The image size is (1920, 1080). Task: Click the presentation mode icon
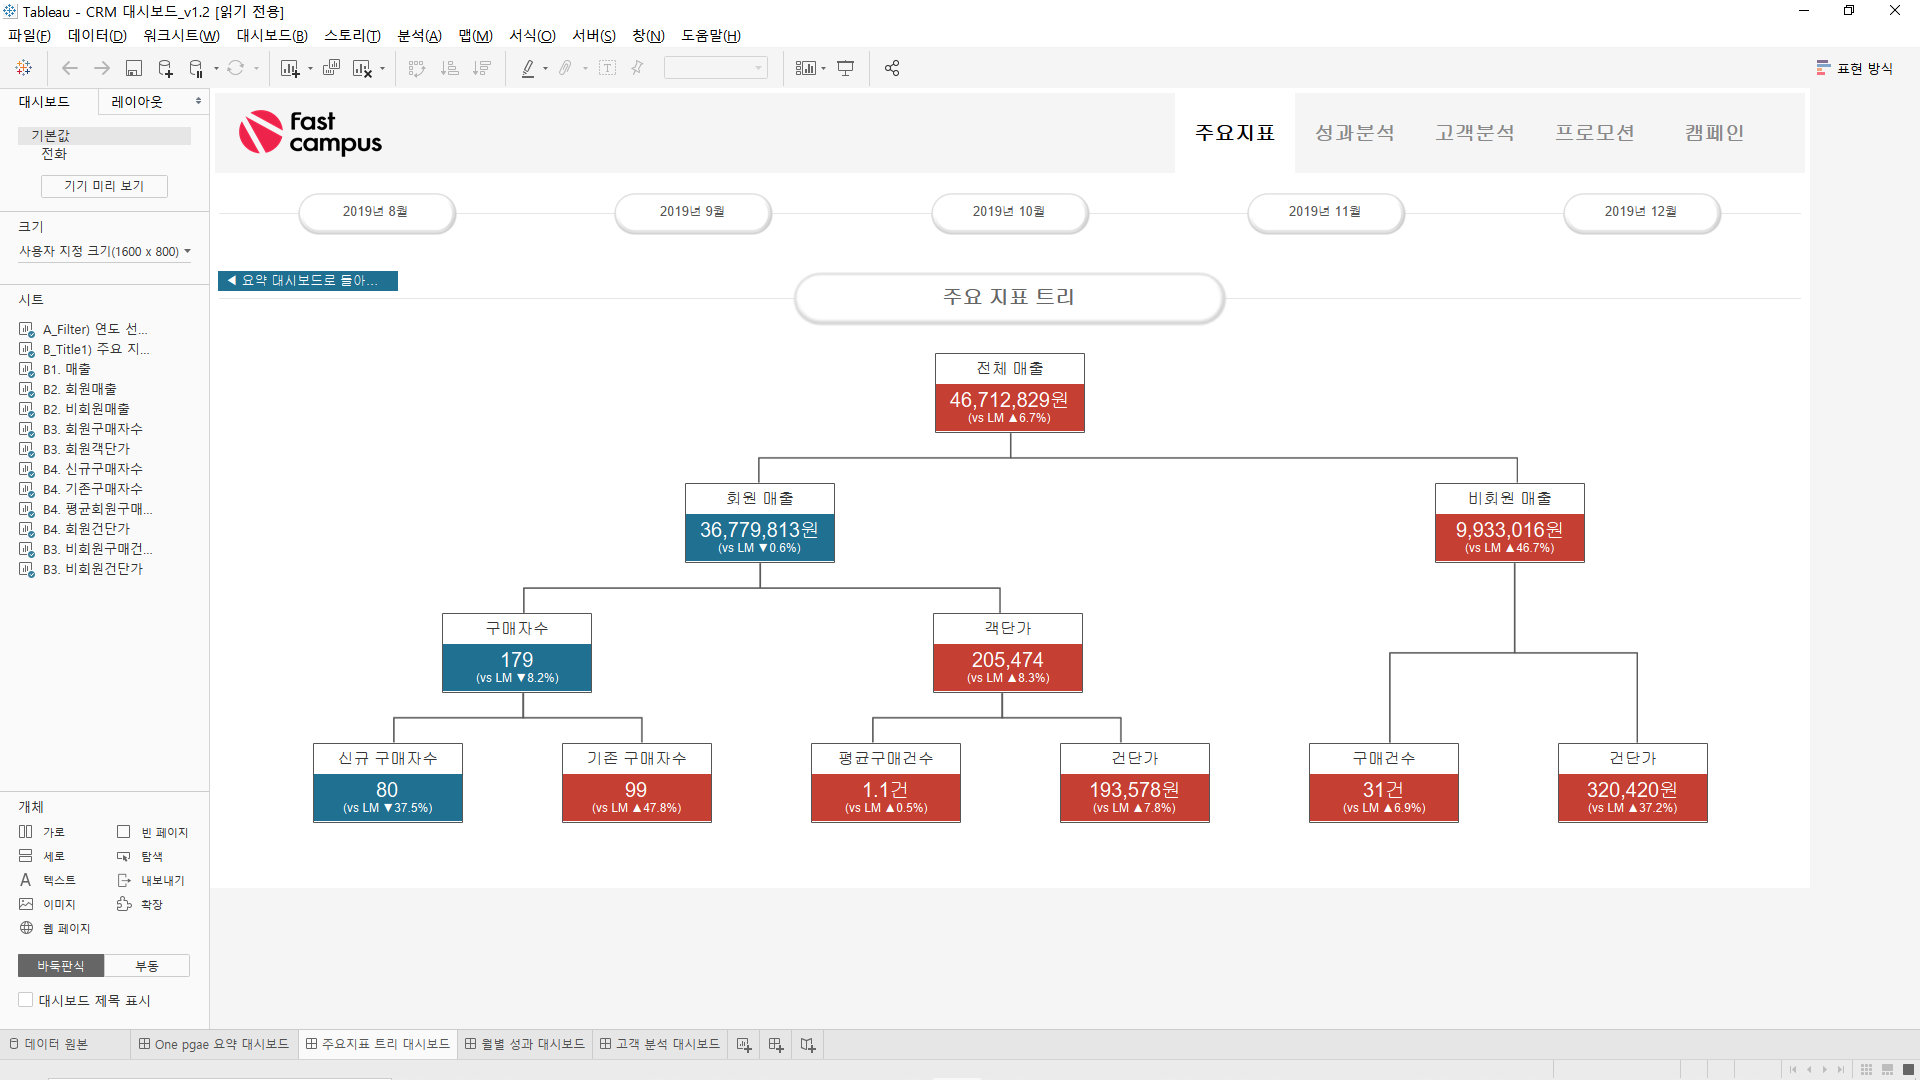(846, 68)
